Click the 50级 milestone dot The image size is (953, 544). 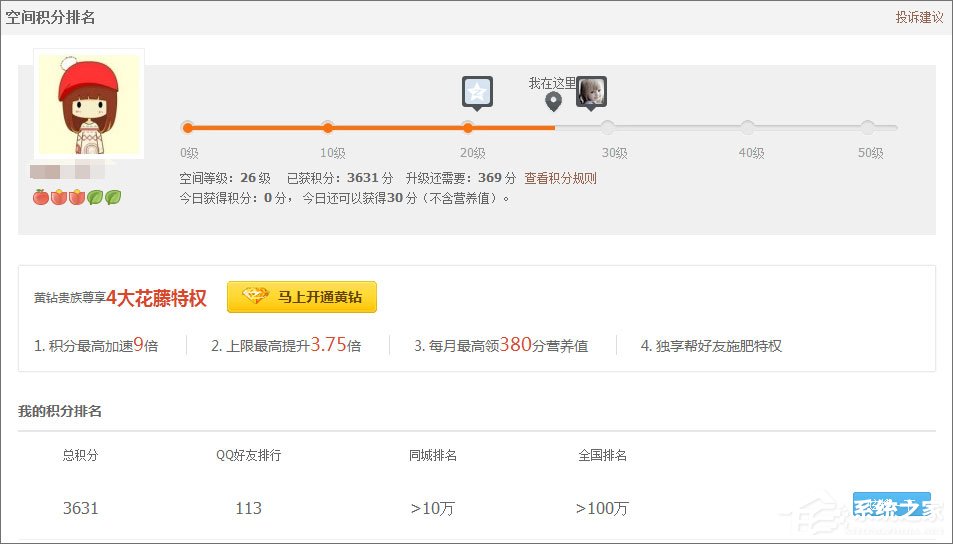(867, 127)
